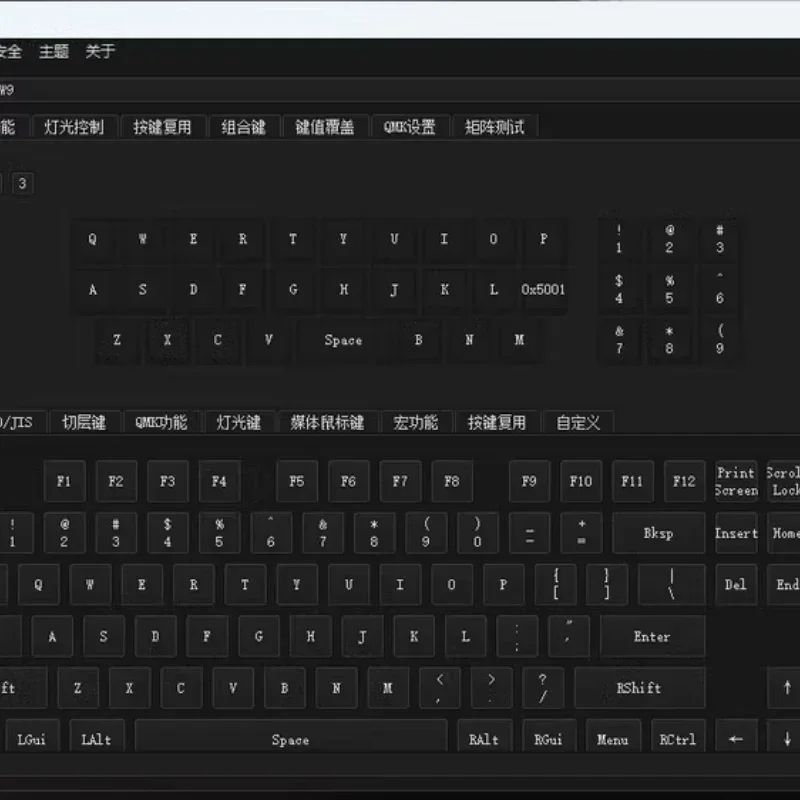
Task: Pick the left arrow keycode
Action: [736, 740]
